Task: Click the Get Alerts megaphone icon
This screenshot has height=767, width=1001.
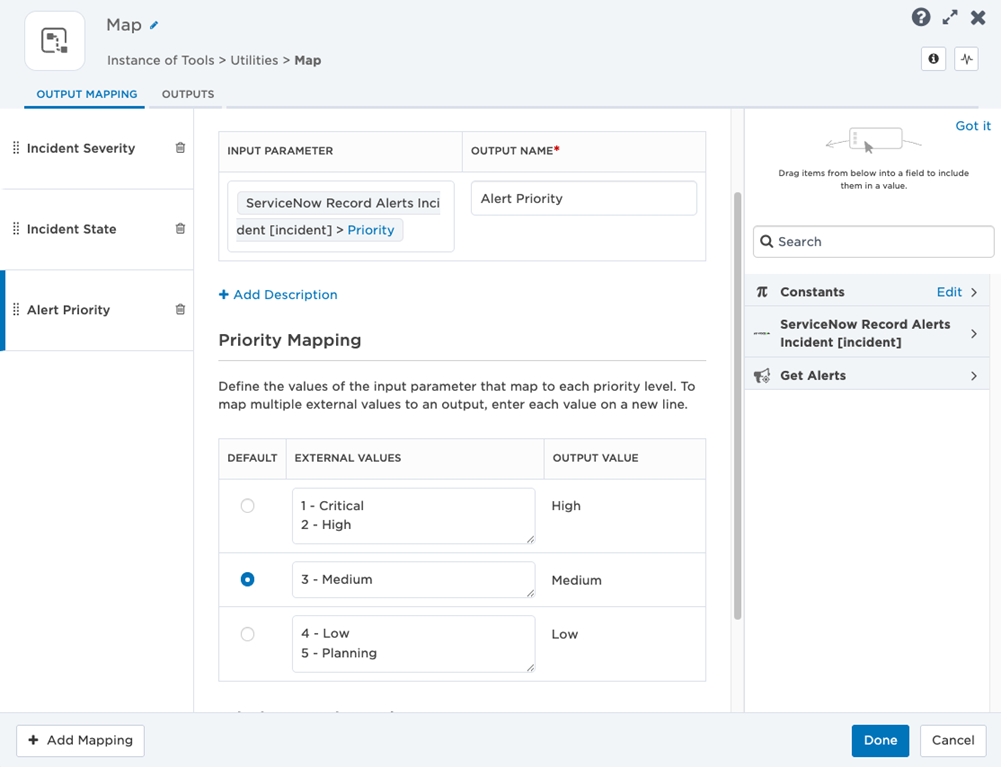Action: (x=762, y=376)
